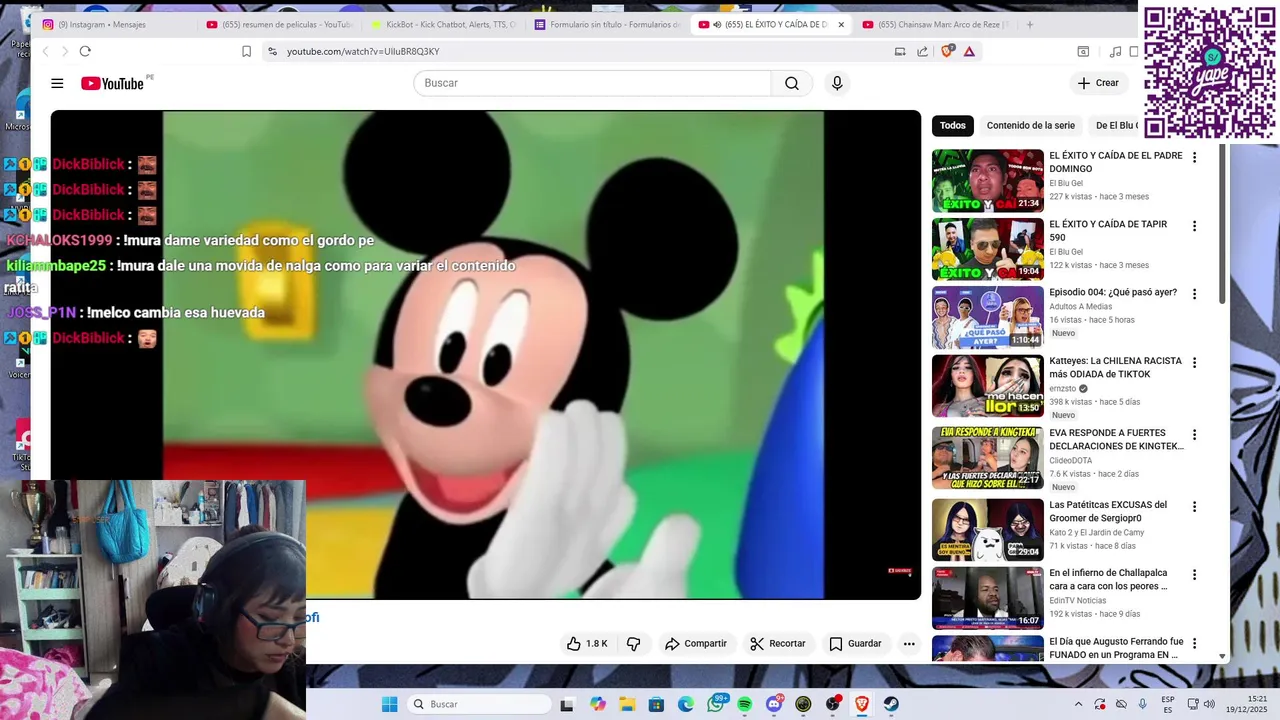Click the Crear button
The width and height of the screenshot is (1280, 720).
[x=1098, y=84]
